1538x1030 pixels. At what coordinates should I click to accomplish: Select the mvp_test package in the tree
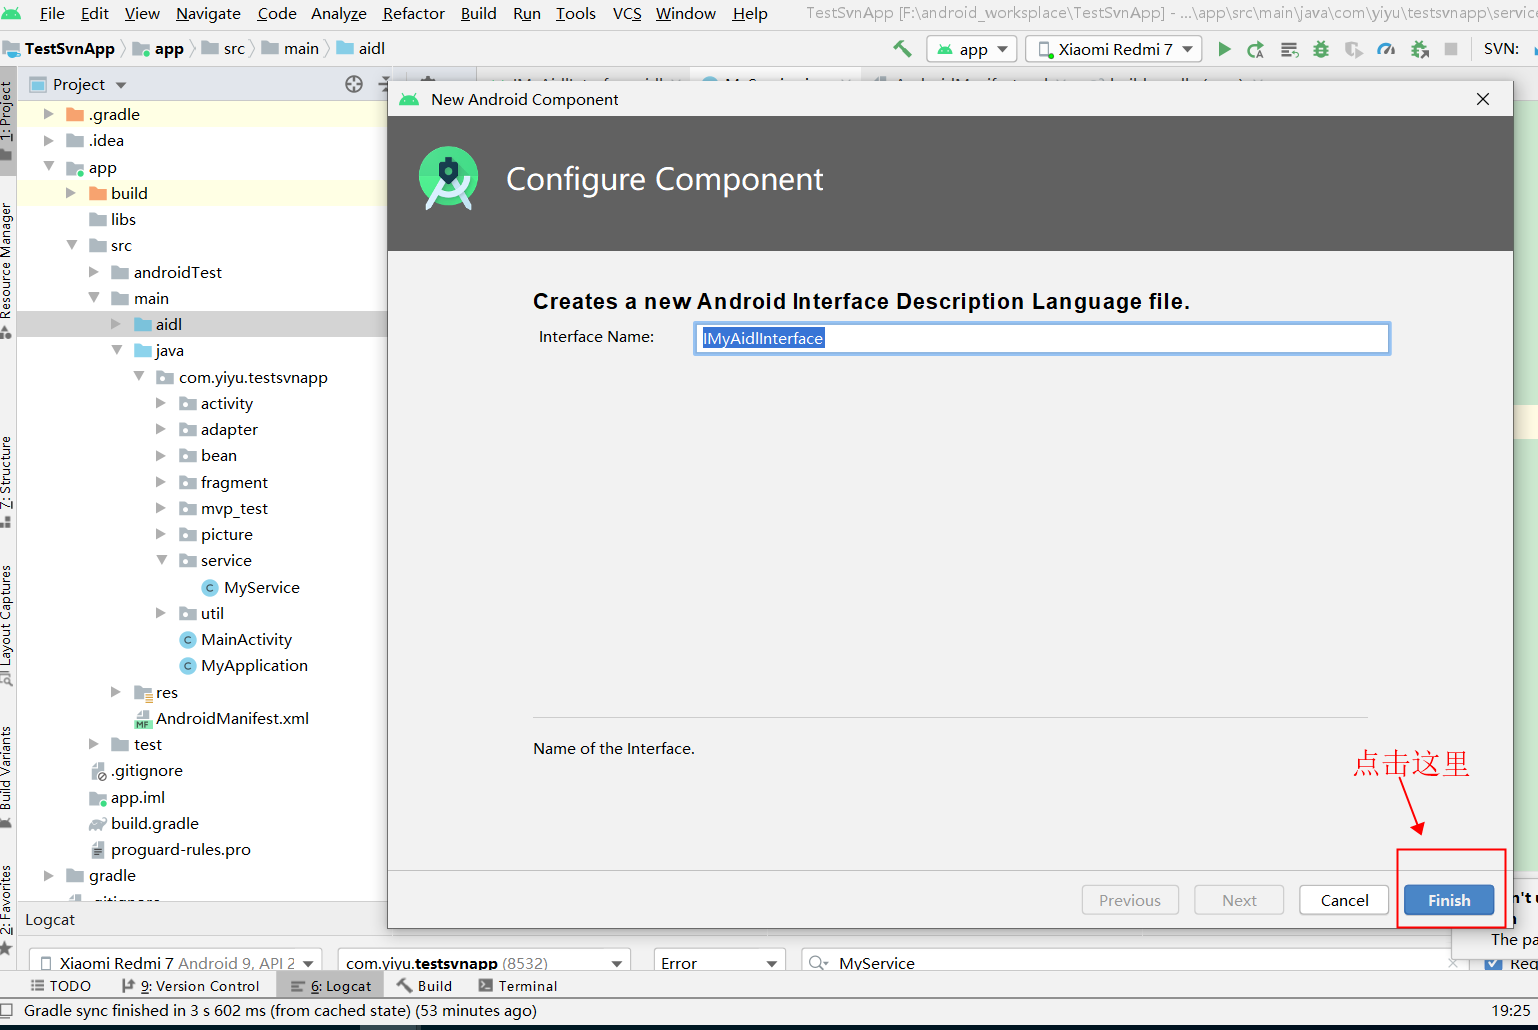234,509
